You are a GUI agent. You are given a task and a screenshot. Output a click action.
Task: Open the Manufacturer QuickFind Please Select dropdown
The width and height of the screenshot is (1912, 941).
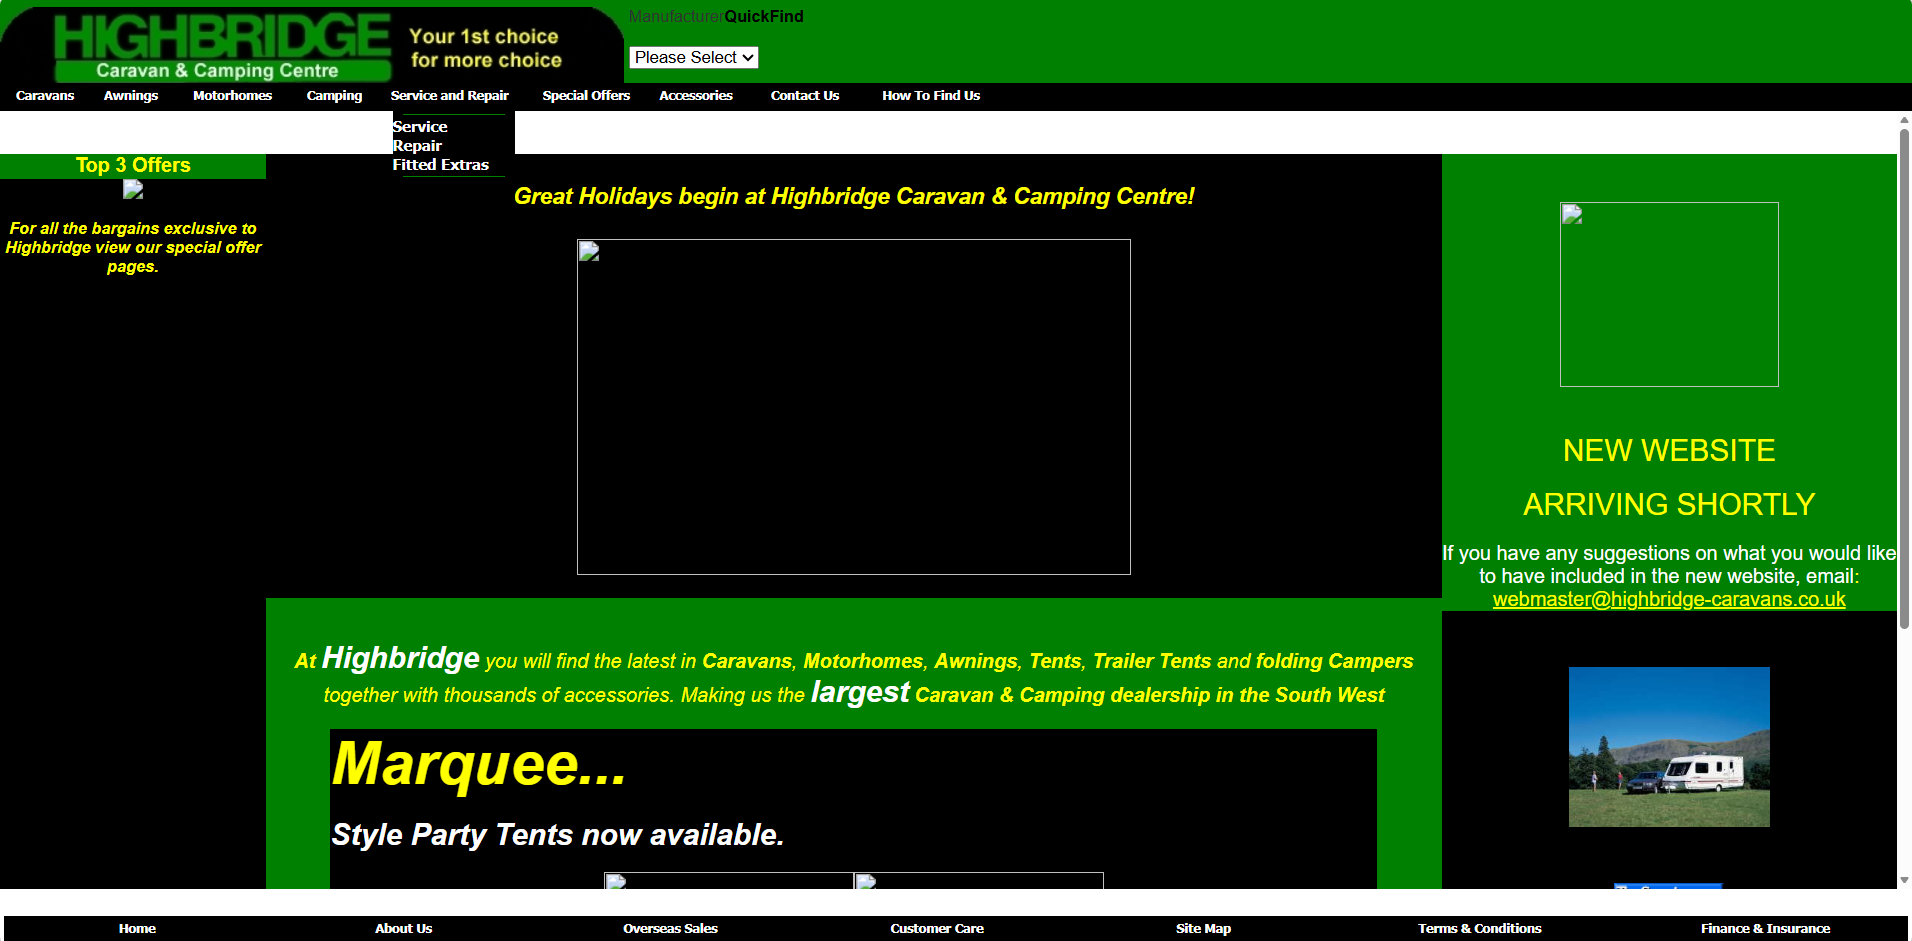[694, 57]
